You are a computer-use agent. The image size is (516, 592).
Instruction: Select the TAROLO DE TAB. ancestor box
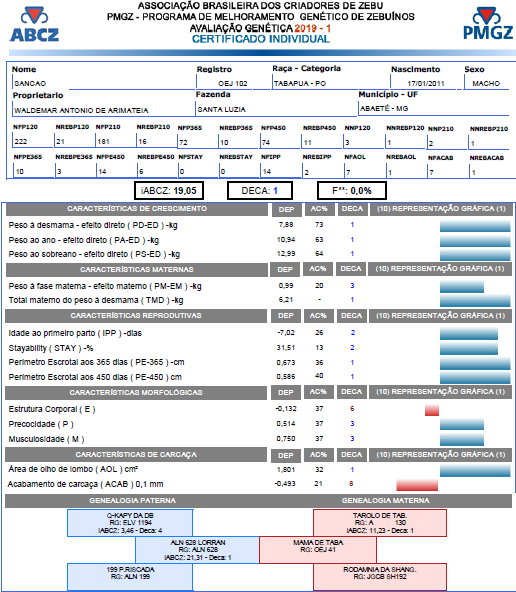click(x=380, y=523)
